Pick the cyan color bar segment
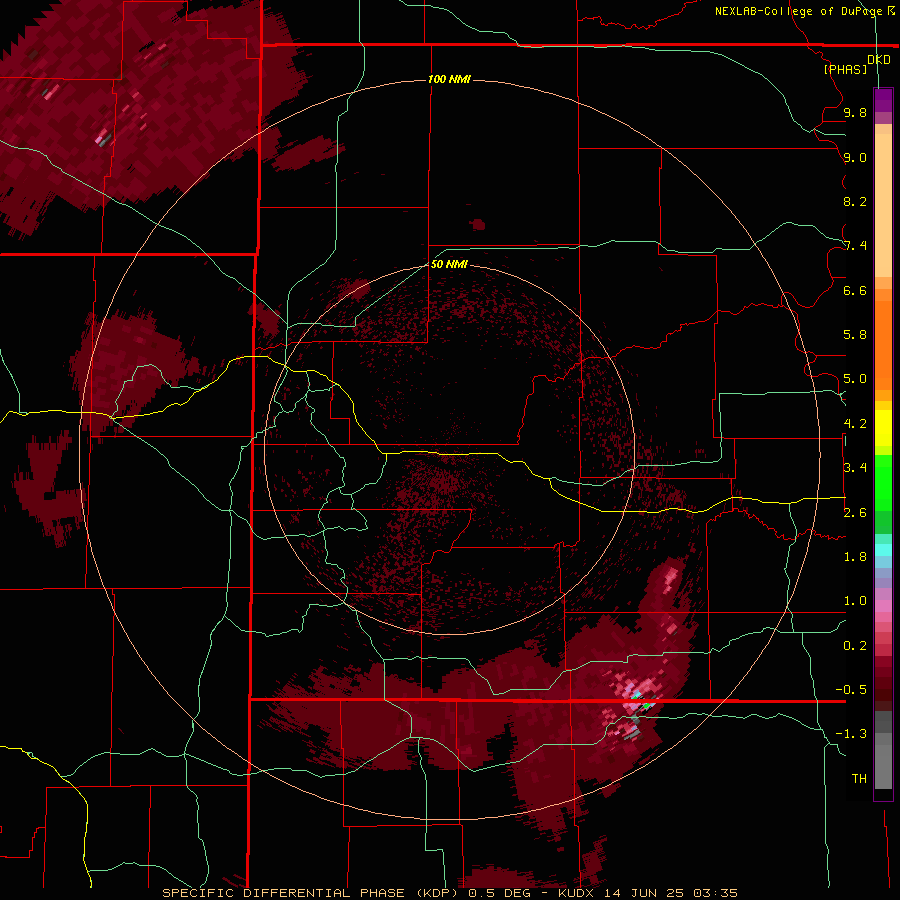Viewport: 900px width, 900px height. [883, 550]
